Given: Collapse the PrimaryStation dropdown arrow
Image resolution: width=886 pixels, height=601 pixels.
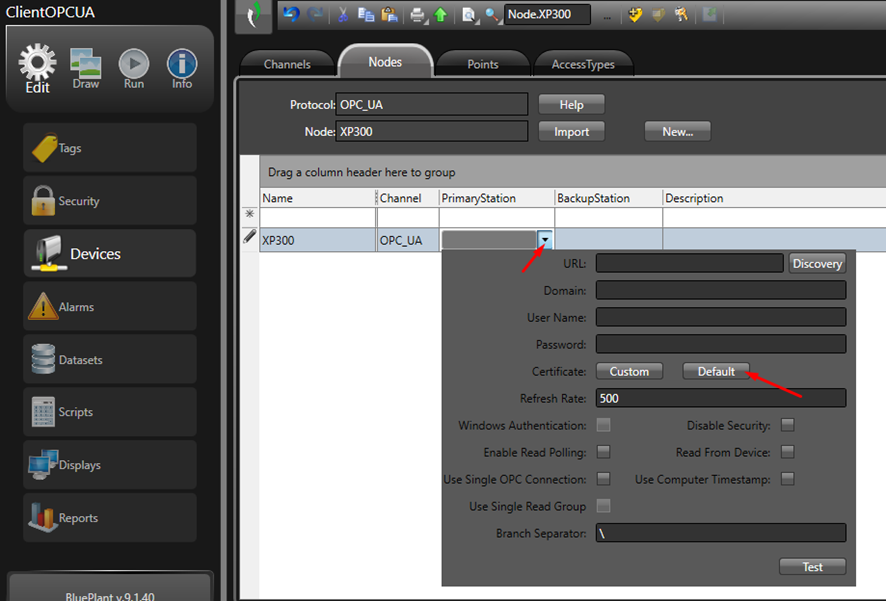Looking at the screenshot, I should (545, 240).
